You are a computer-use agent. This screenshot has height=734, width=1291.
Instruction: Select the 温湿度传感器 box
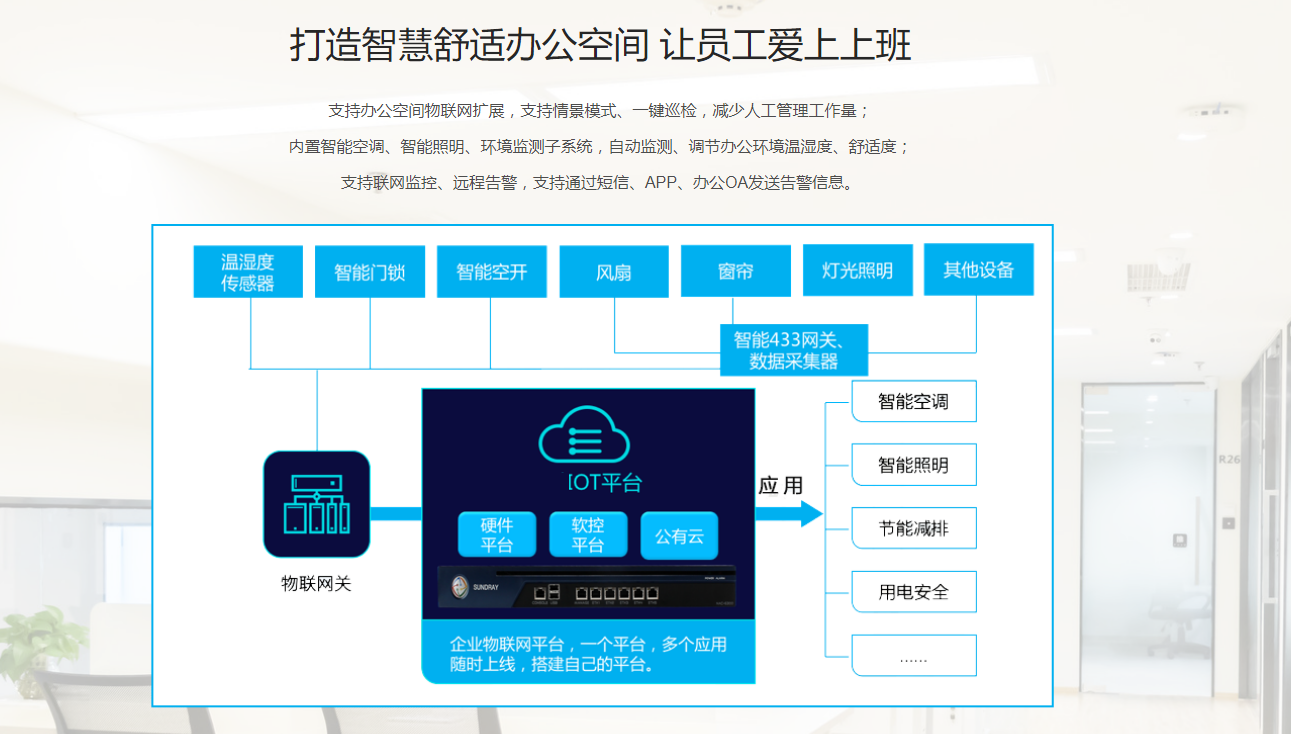(247, 272)
